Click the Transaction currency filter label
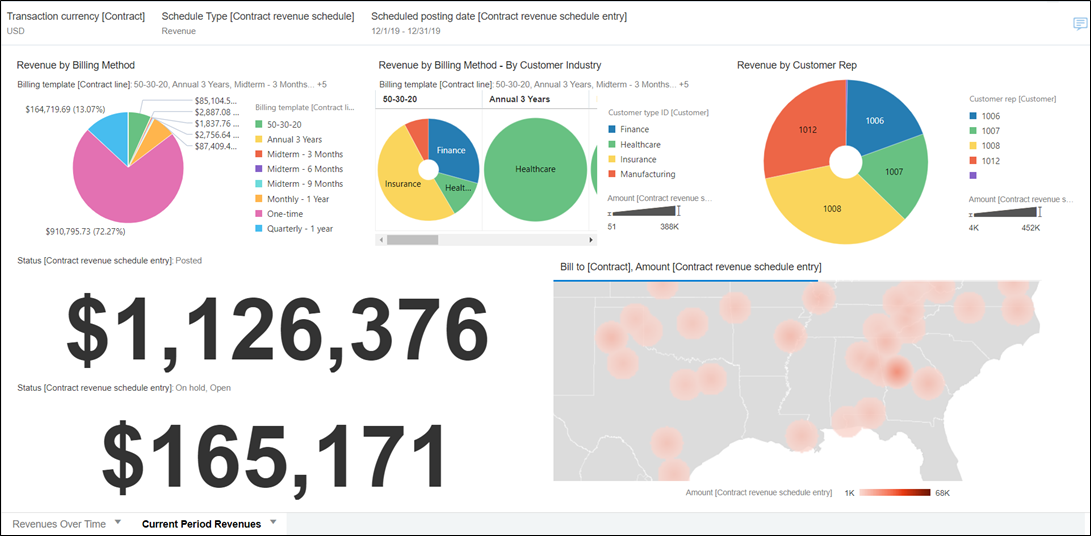Screen dimensions: 1091x536 pos(76,17)
